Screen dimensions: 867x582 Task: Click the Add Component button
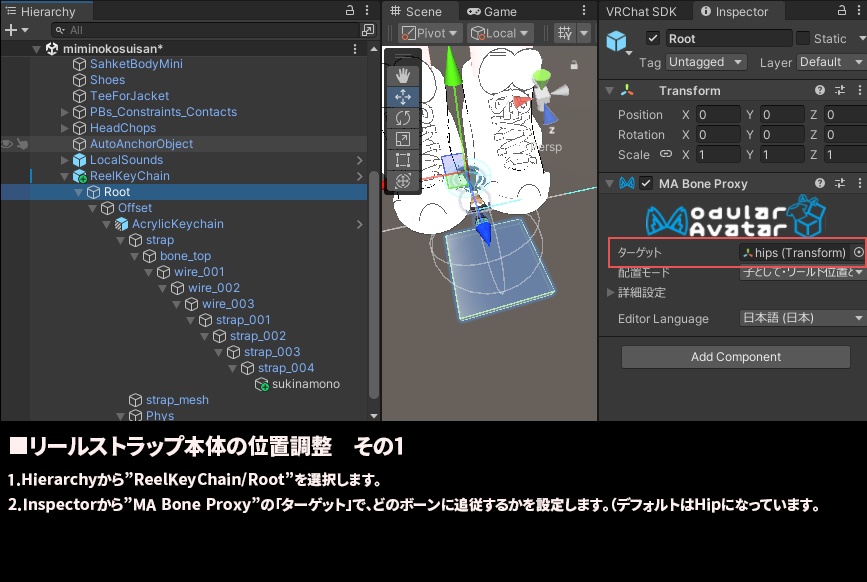click(x=734, y=357)
